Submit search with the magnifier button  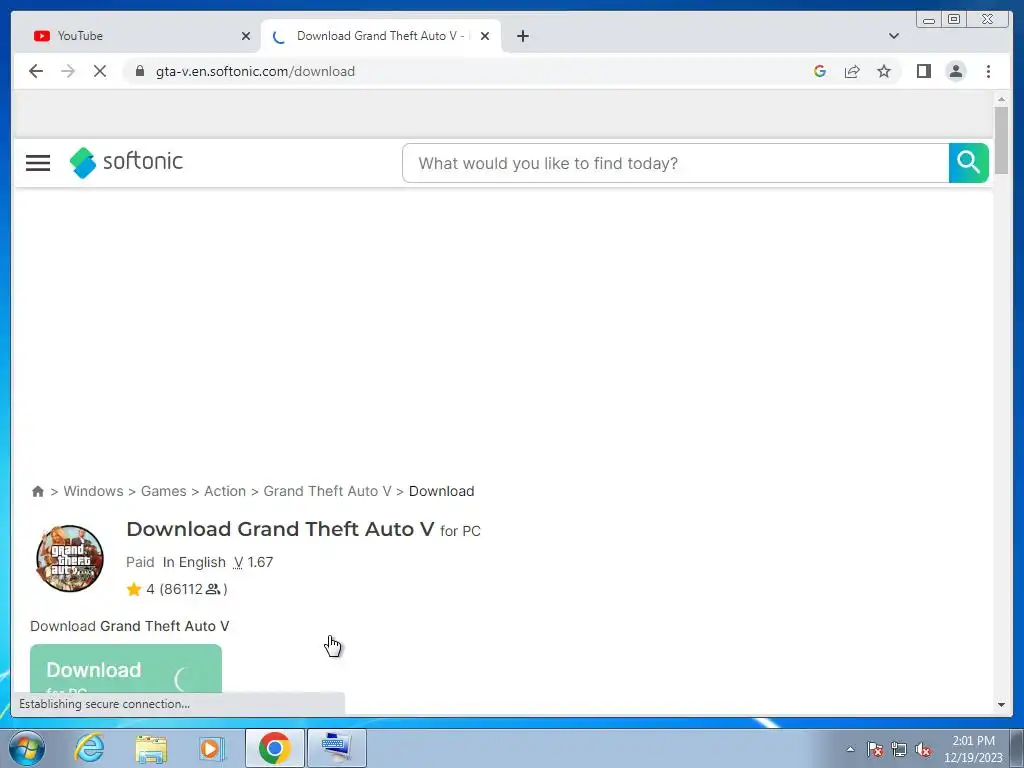968,163
